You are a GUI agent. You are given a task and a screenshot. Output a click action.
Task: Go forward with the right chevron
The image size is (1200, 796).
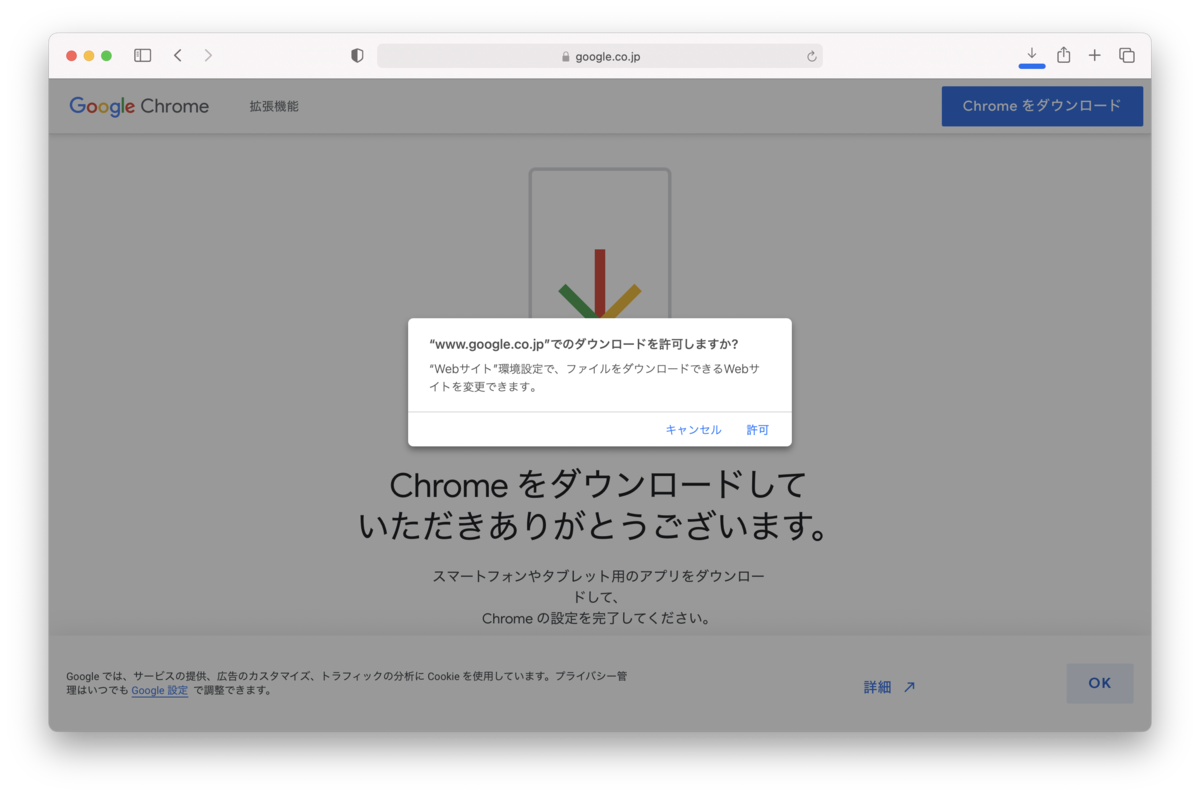click(208, 56)
